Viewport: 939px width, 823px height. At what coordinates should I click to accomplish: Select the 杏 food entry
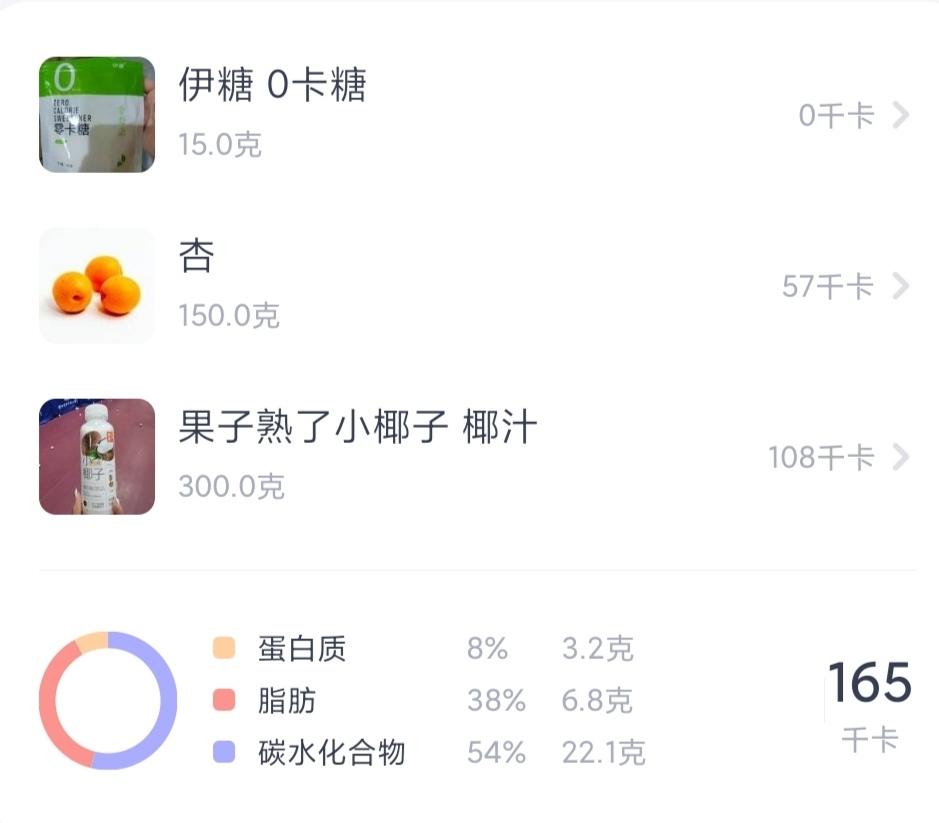[196, 258]
